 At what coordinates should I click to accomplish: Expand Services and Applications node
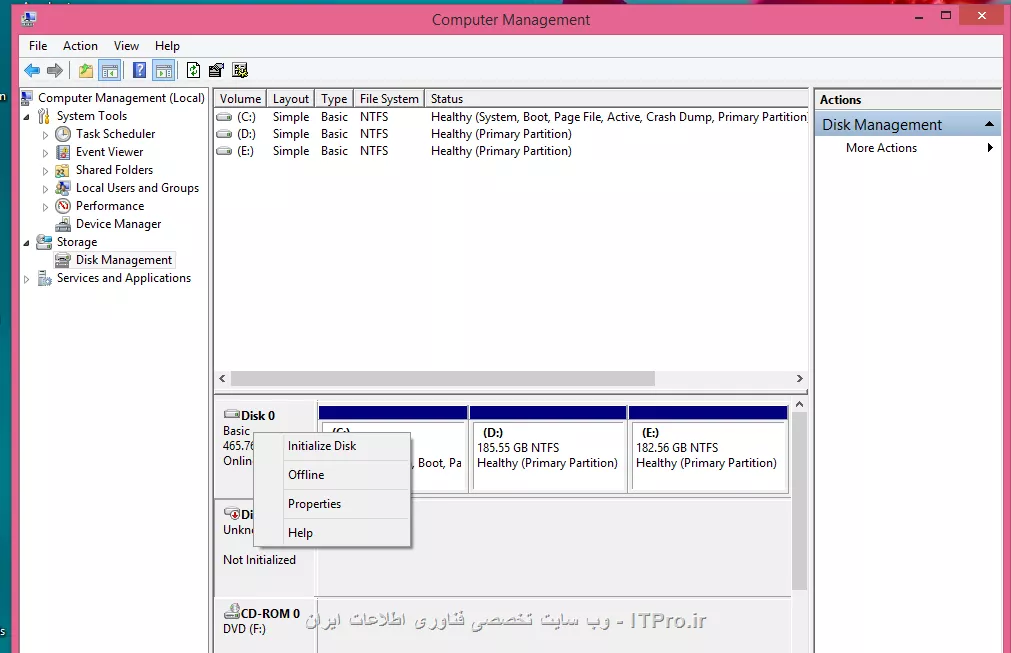pos(26,280)
